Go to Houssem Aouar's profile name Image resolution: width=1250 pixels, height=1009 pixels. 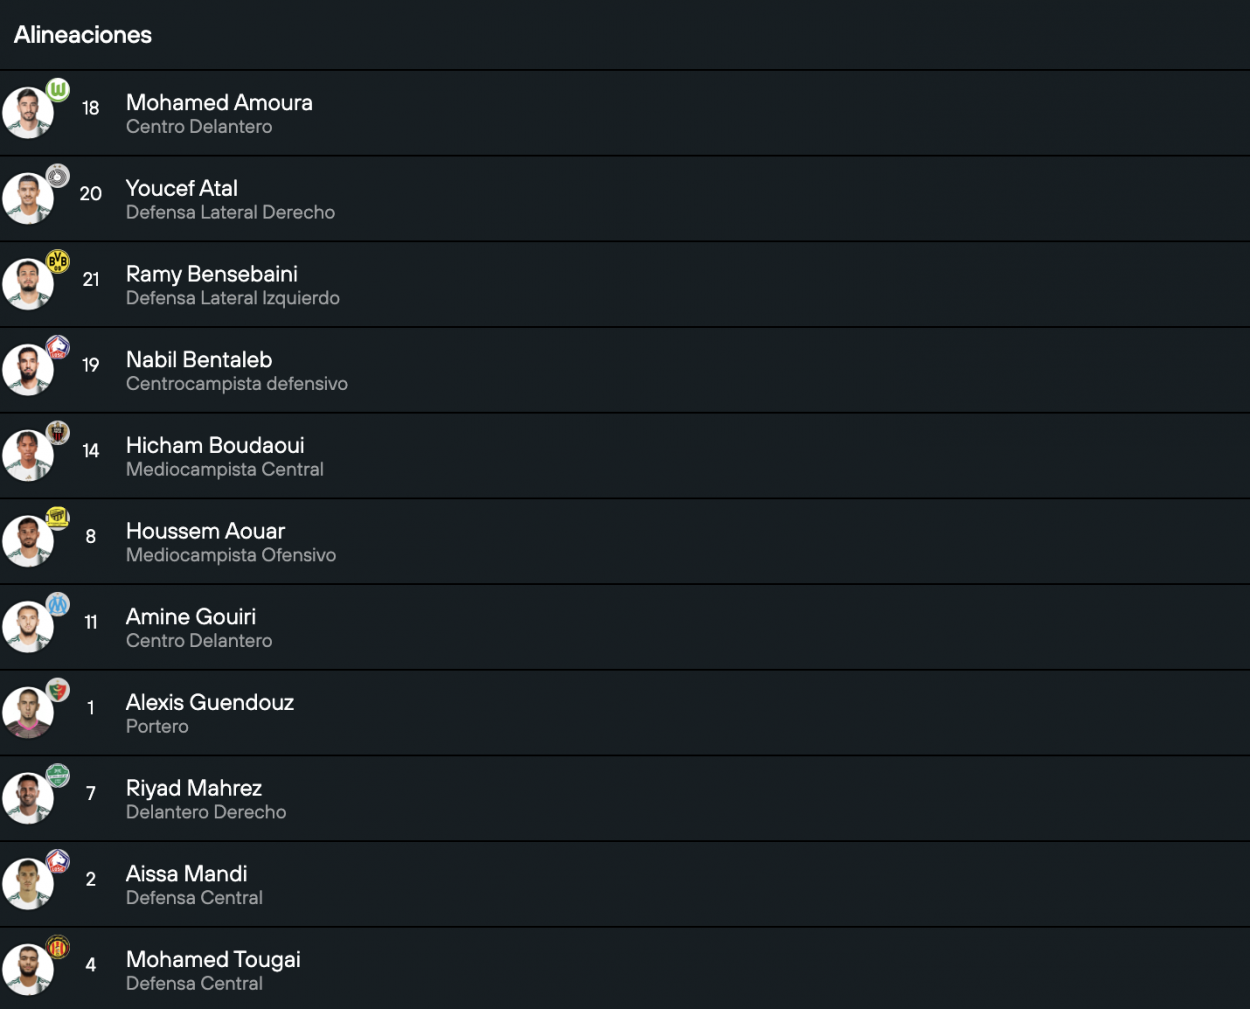point(205,531)
